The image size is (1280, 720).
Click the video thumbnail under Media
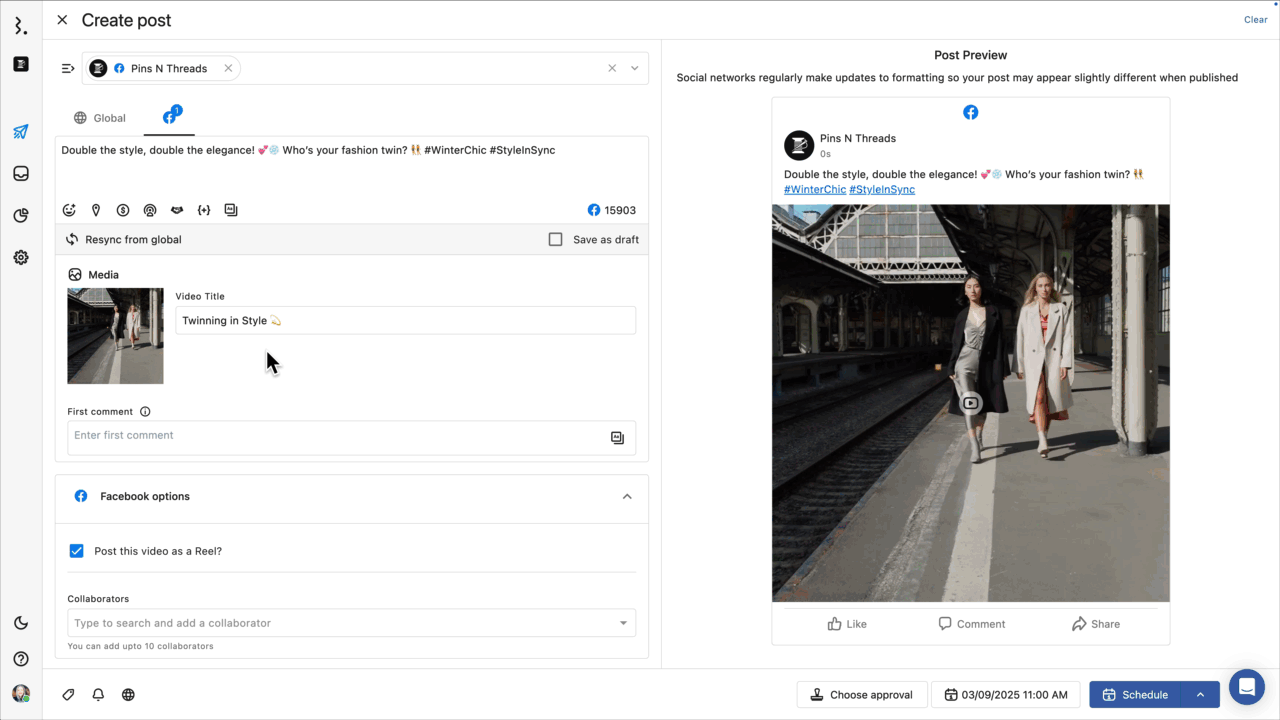tap(115, 336)
